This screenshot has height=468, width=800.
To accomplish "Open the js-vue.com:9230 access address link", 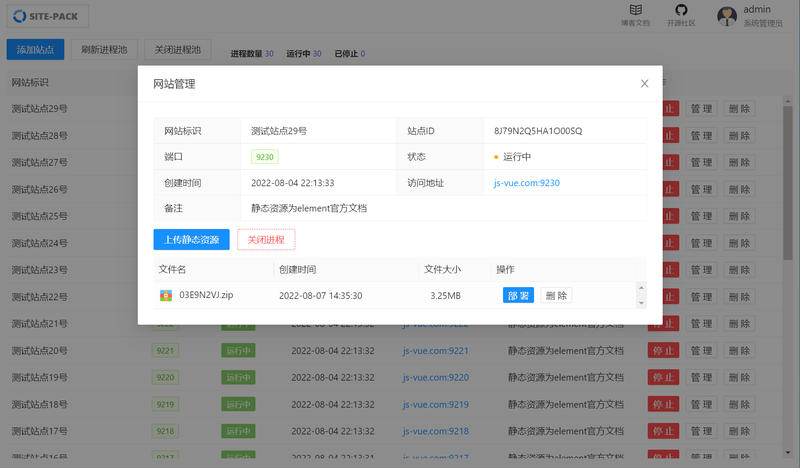I will pyautogui.click(x=527, y=183).
